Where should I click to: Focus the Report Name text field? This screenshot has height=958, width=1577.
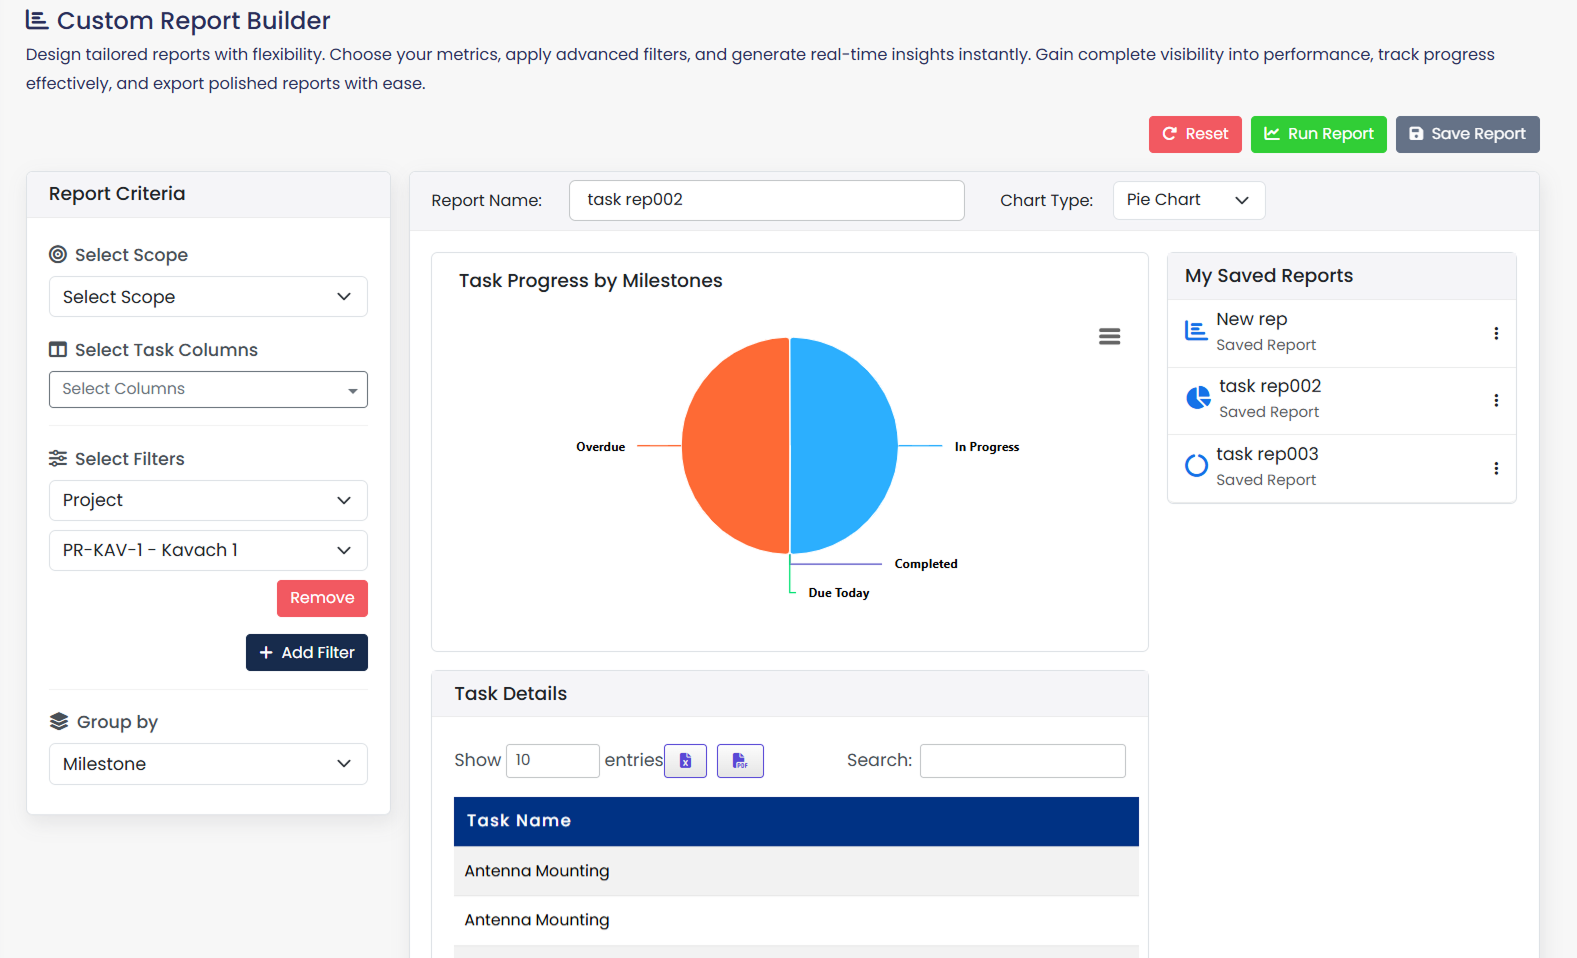[766, 200]
